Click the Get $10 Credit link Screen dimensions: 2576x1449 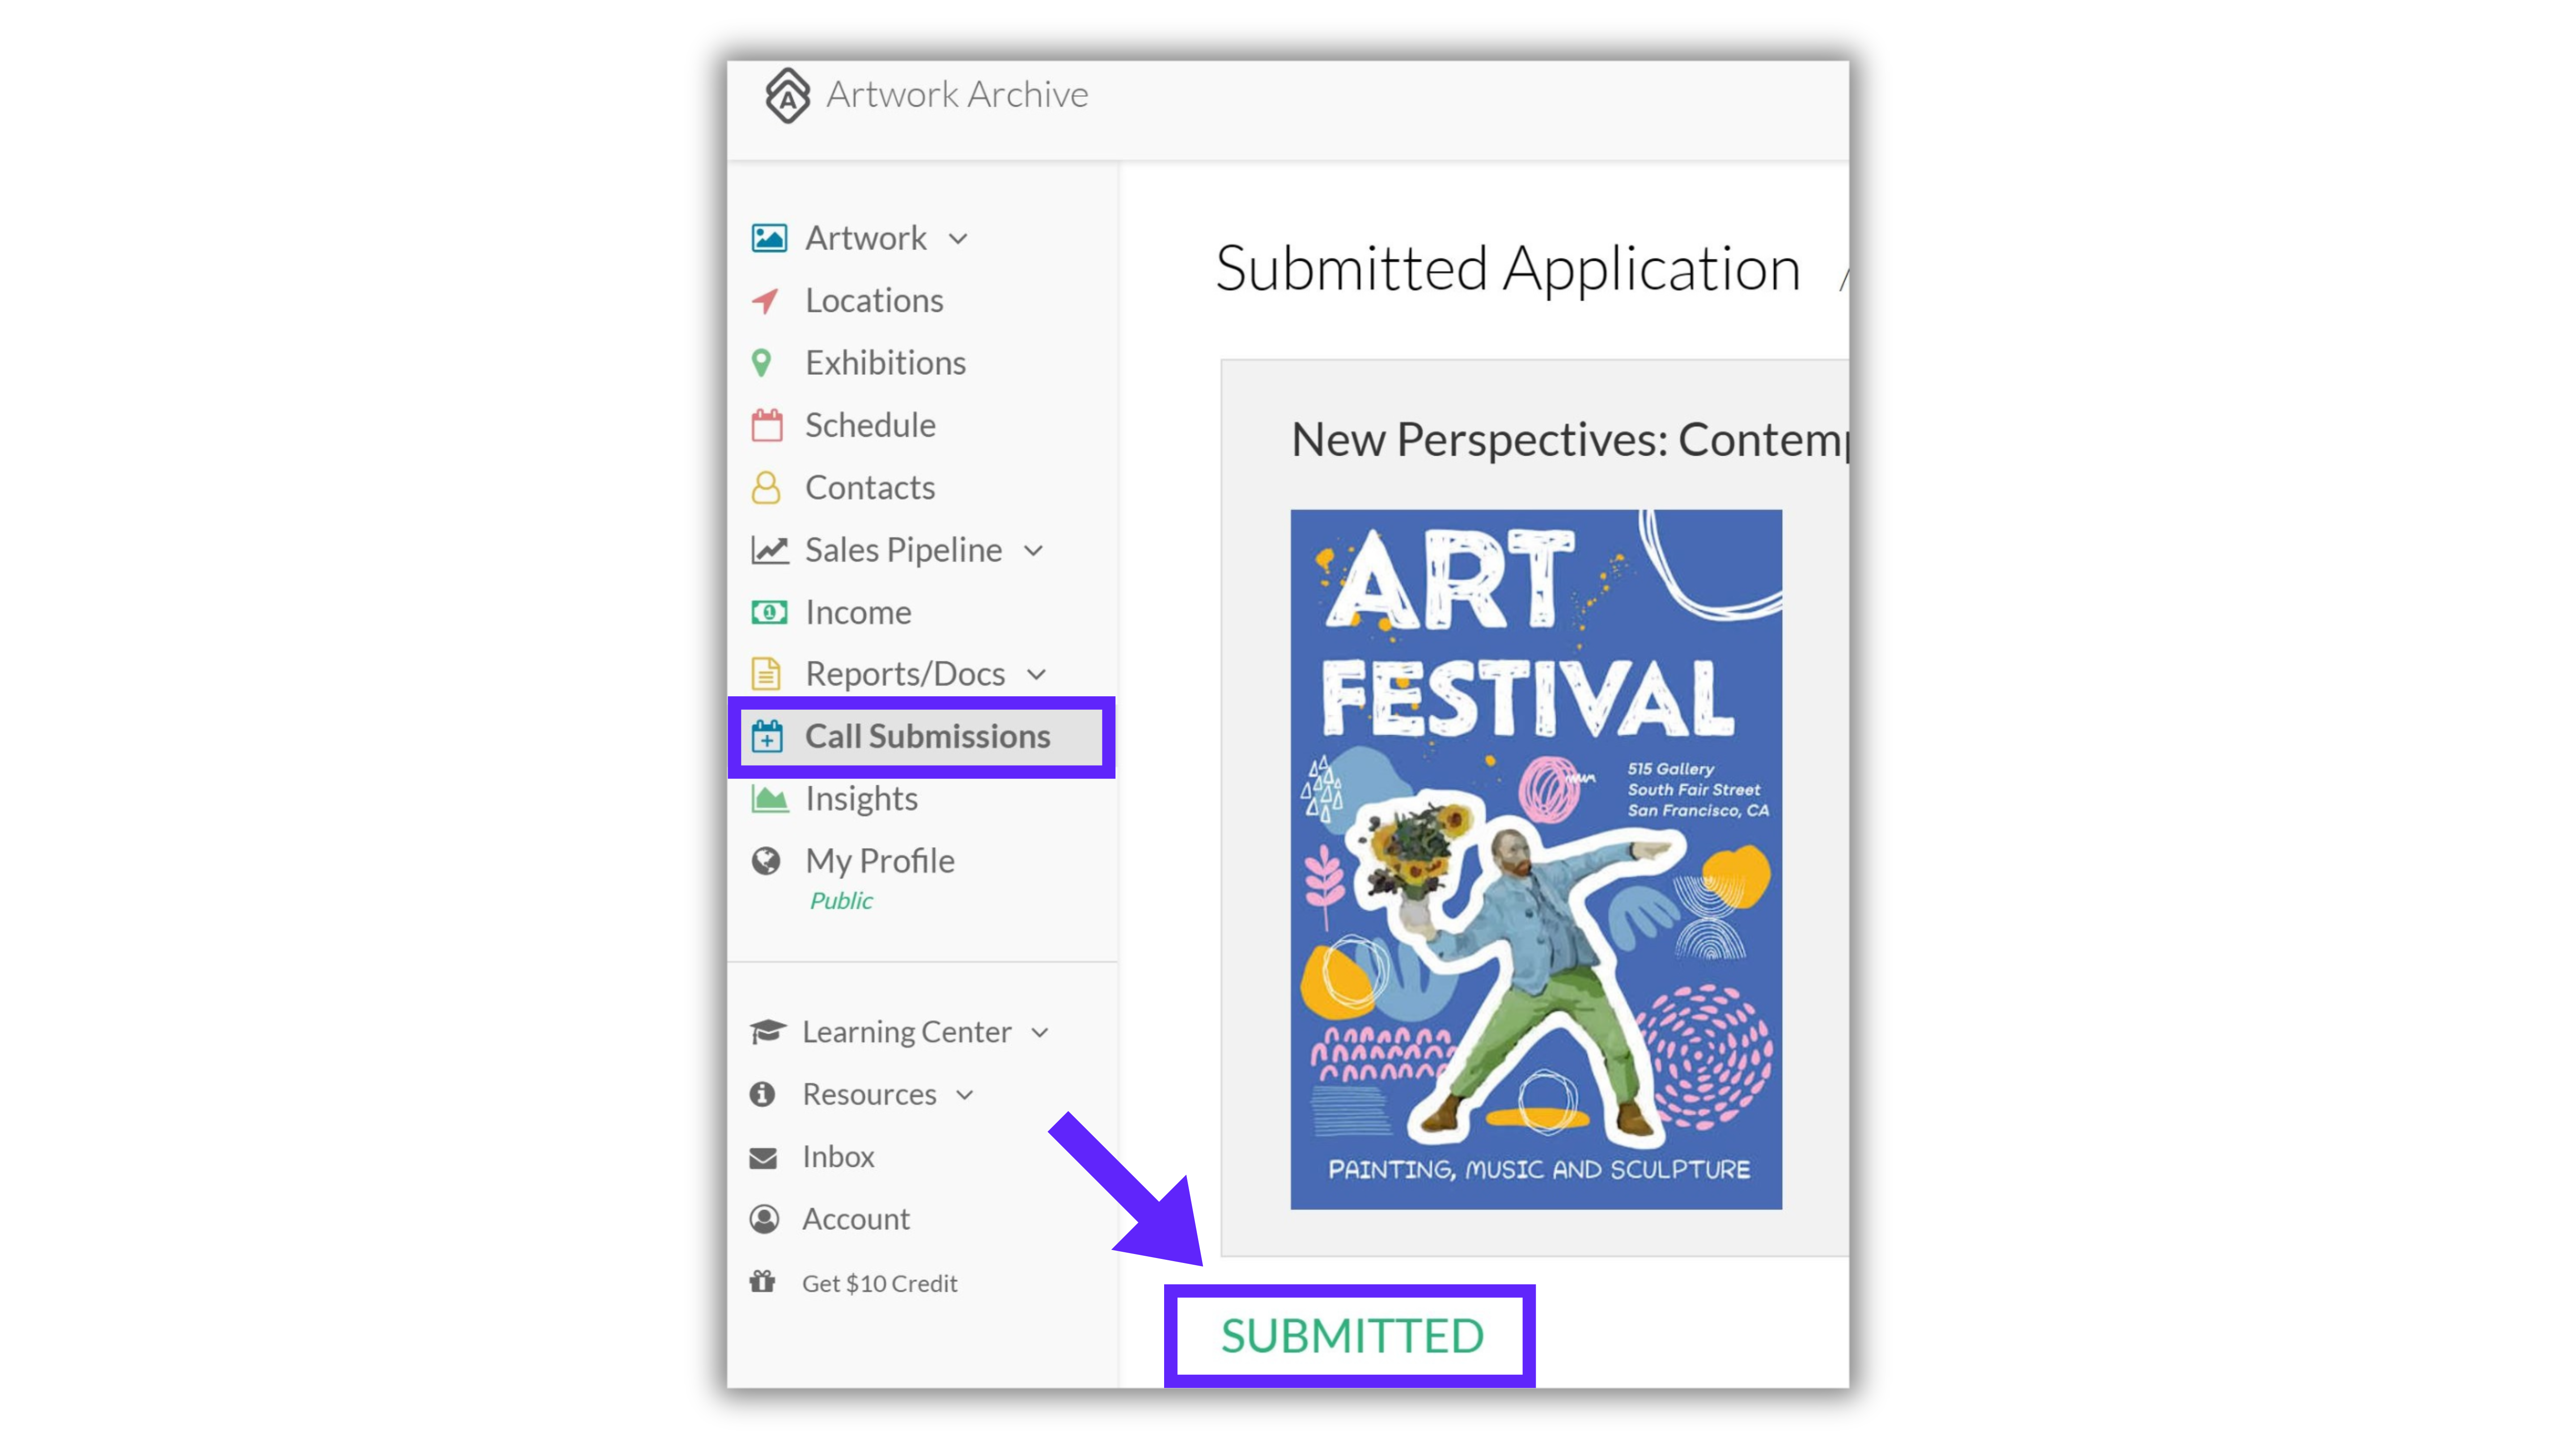(x=879, y=1283)
